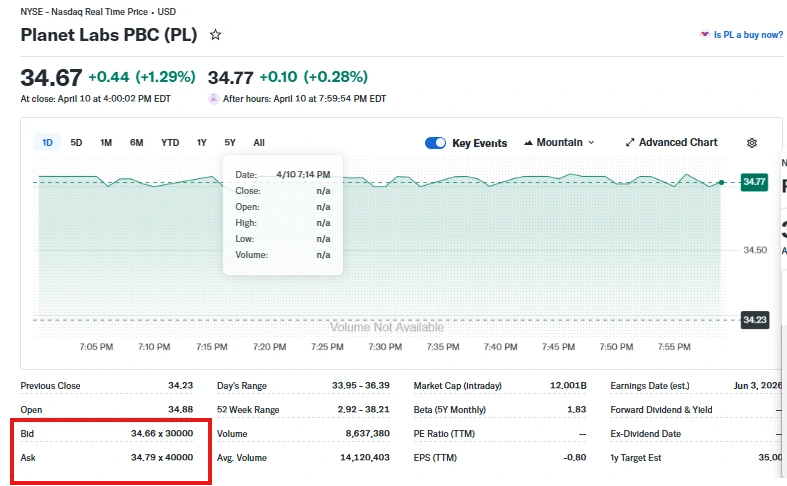Screen dimensions: 787x486
Task: Open the Mountain chart type dropdown
Action: pos(559,143)
